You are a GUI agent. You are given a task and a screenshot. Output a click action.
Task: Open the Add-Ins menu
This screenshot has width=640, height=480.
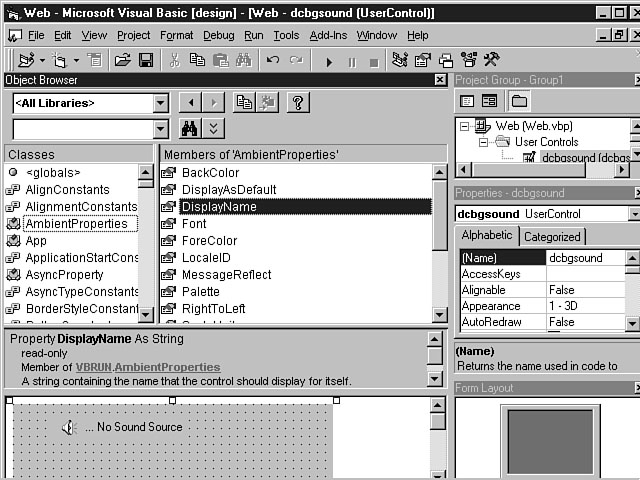click(329, 35)
